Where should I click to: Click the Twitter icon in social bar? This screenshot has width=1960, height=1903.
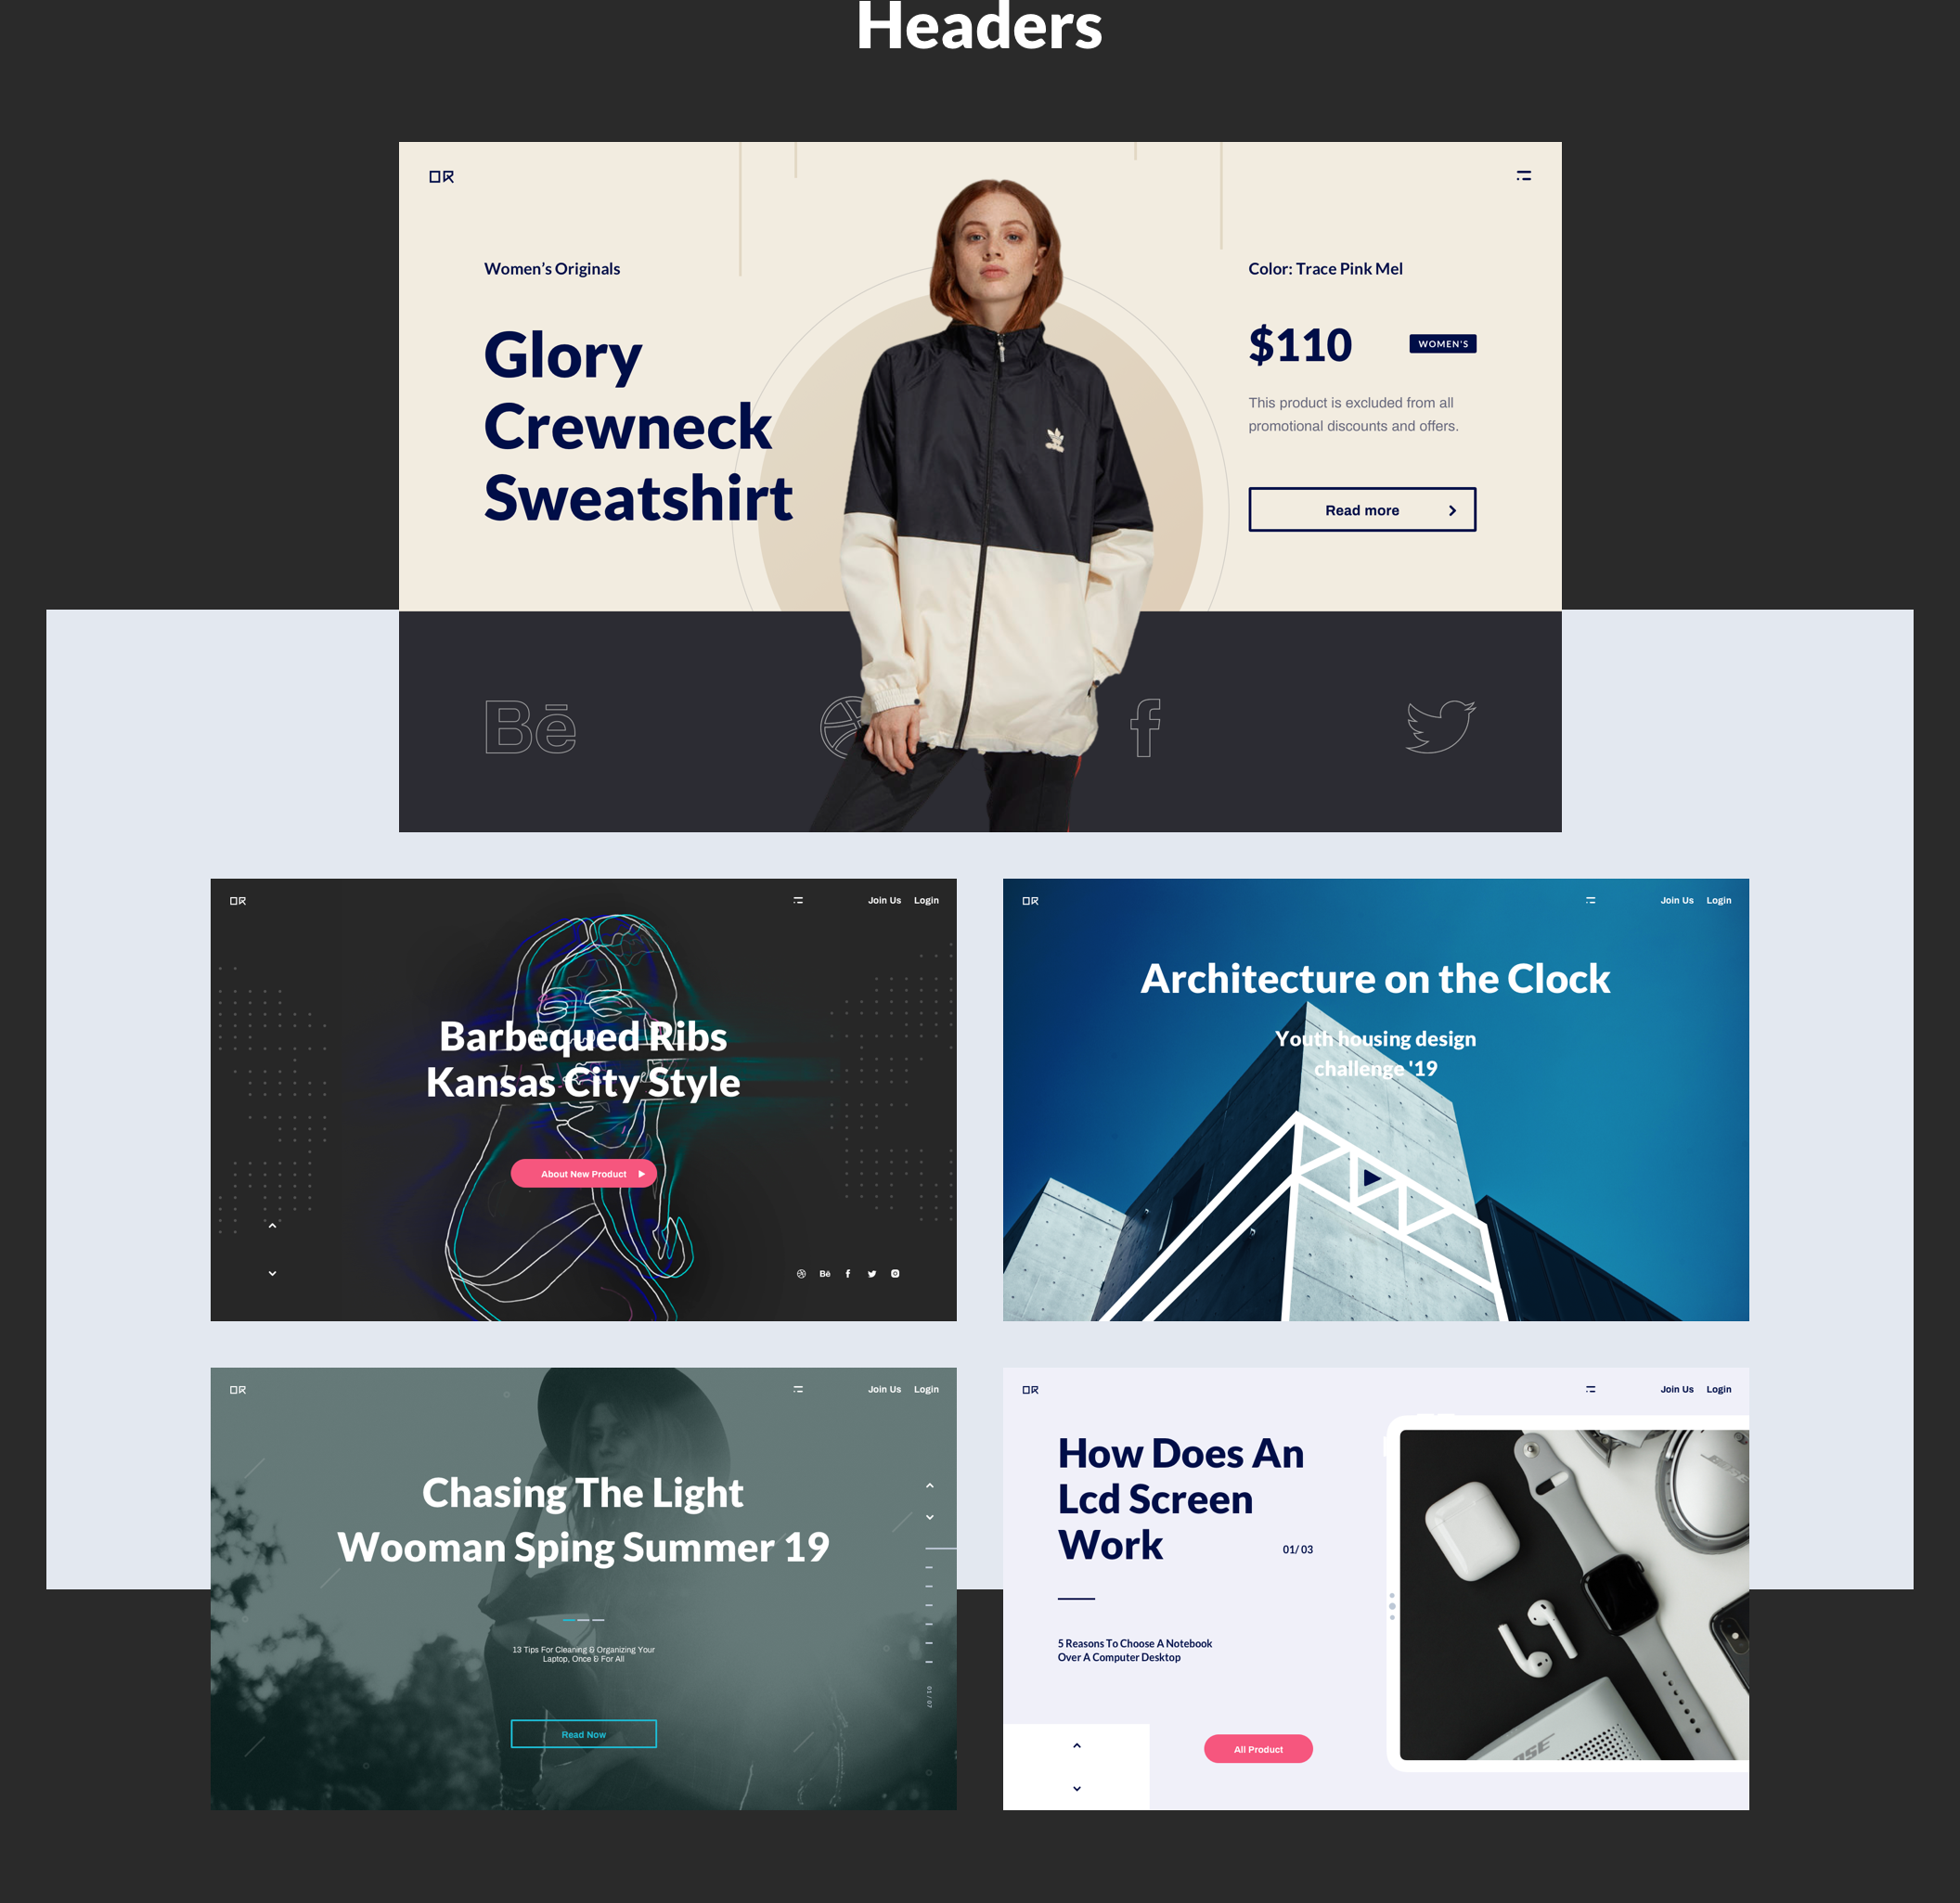pos(1438,719)
